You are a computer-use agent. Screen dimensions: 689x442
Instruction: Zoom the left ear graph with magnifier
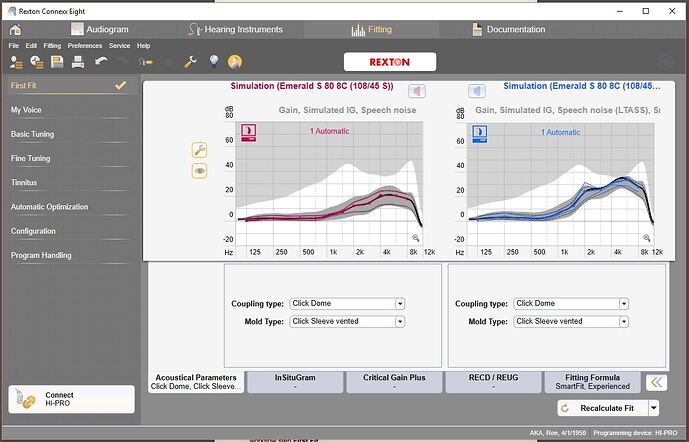tap(646, 238)
